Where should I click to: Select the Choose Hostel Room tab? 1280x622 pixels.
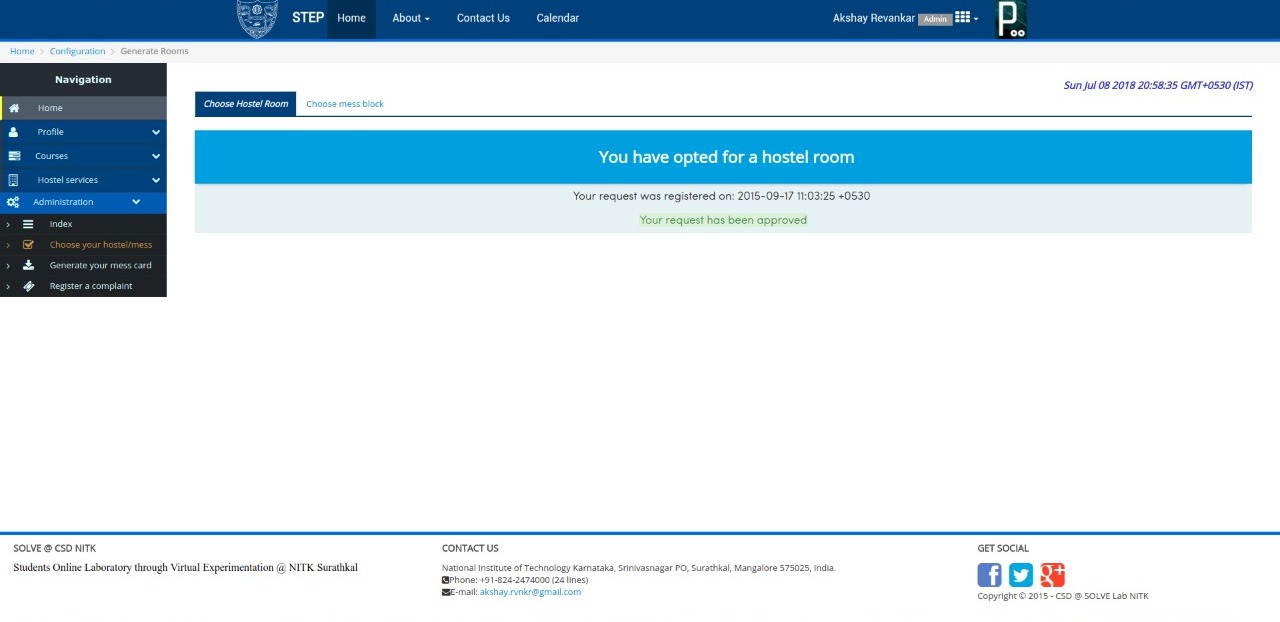(x=245, y=104)
